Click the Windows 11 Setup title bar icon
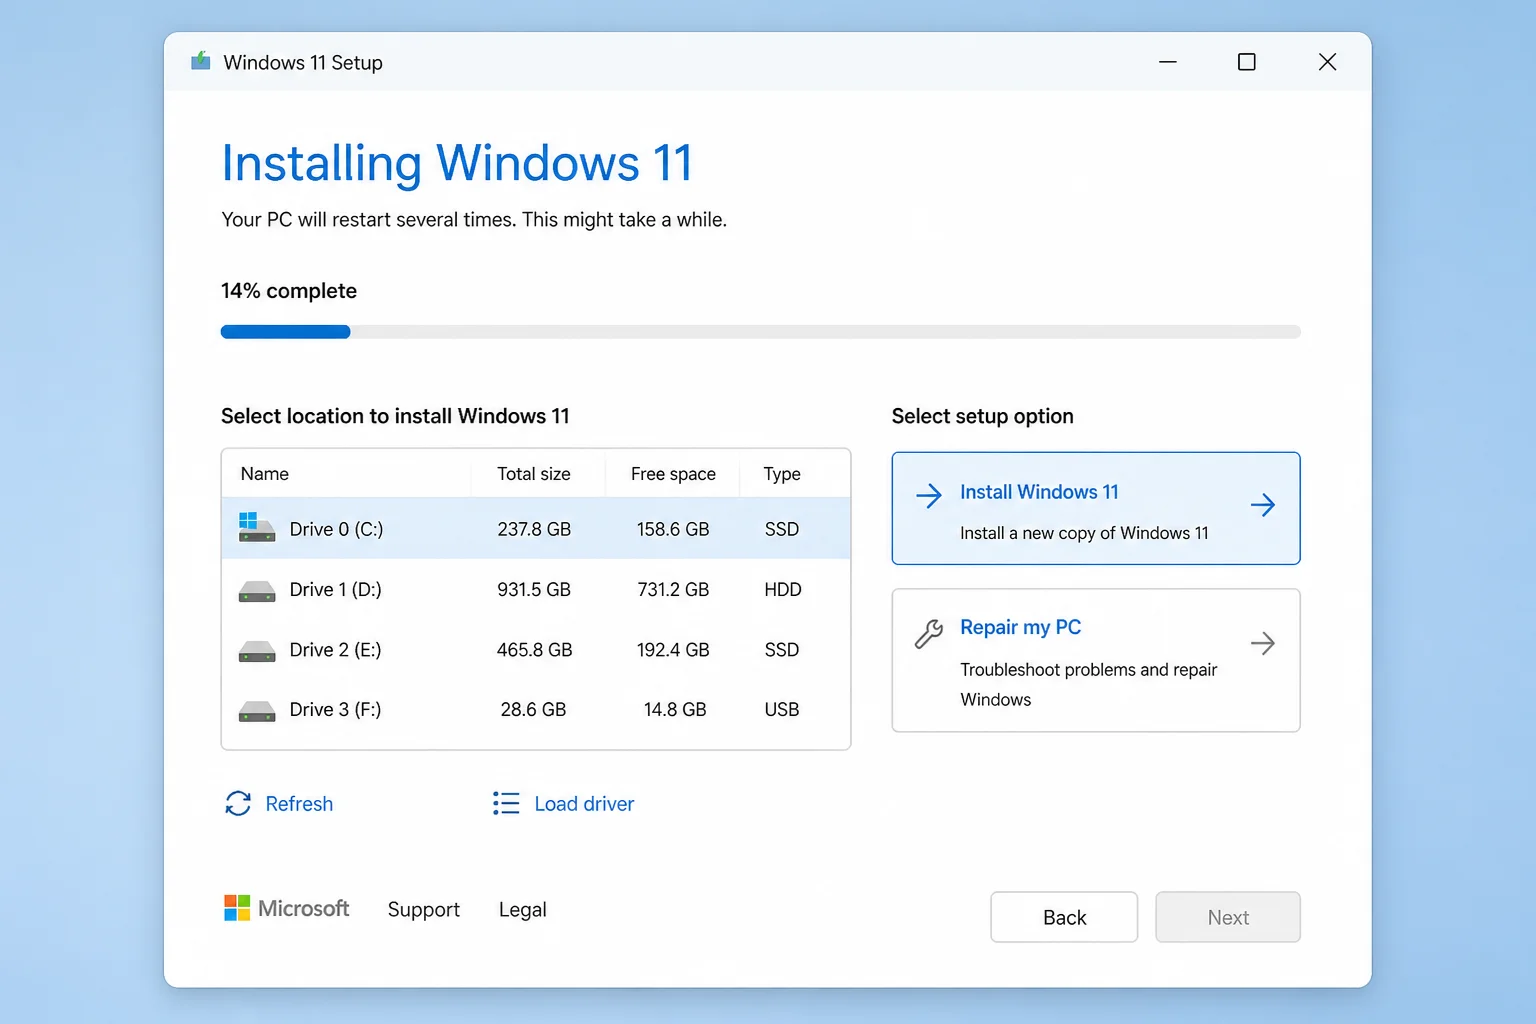 201,61
